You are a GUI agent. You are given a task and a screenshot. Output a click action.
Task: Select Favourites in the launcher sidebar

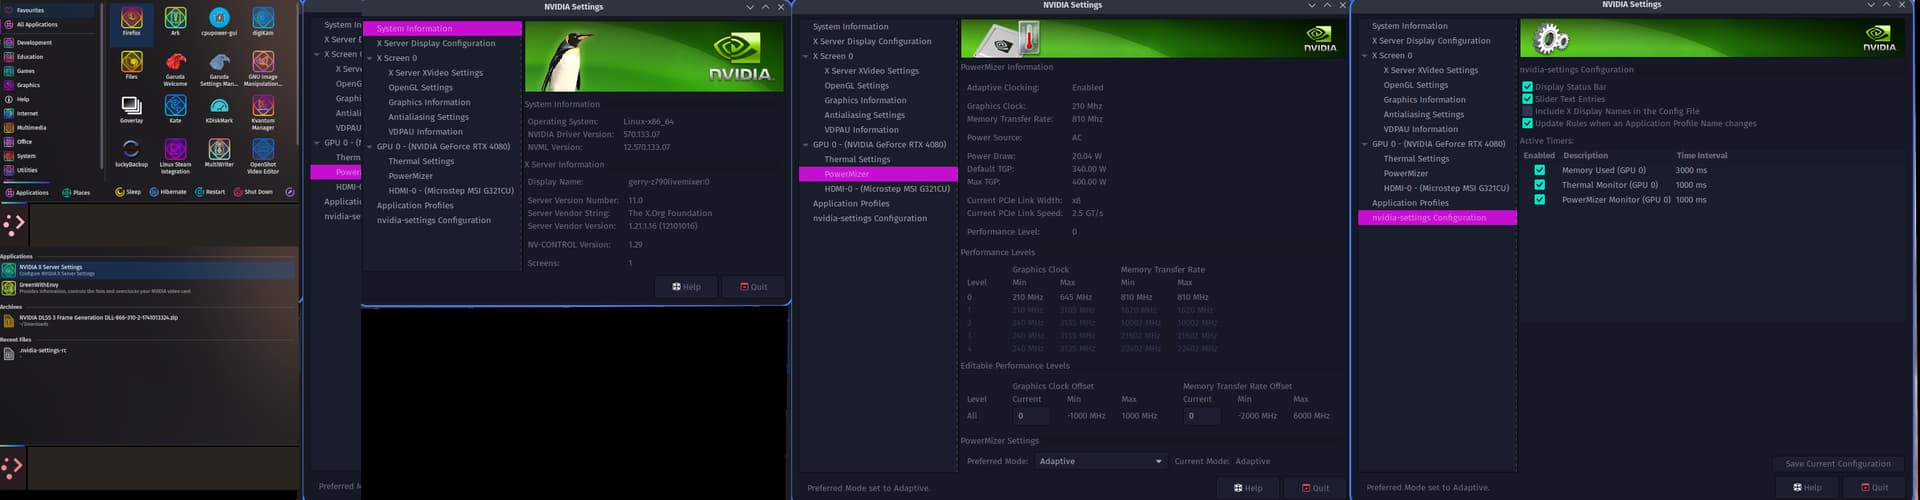(48, 10)
